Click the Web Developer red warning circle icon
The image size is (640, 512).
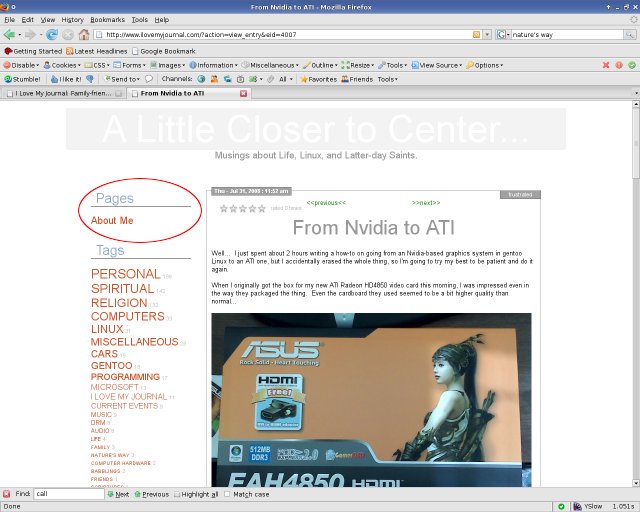[x=619, y=65]
